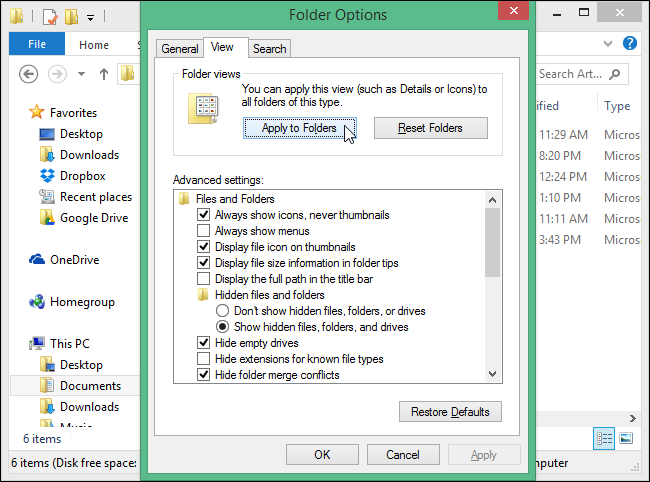The width and height of the screenshot is (650, 482).
Task: Click advanced settings scroll up arrow
Action: tap(492, 200)
